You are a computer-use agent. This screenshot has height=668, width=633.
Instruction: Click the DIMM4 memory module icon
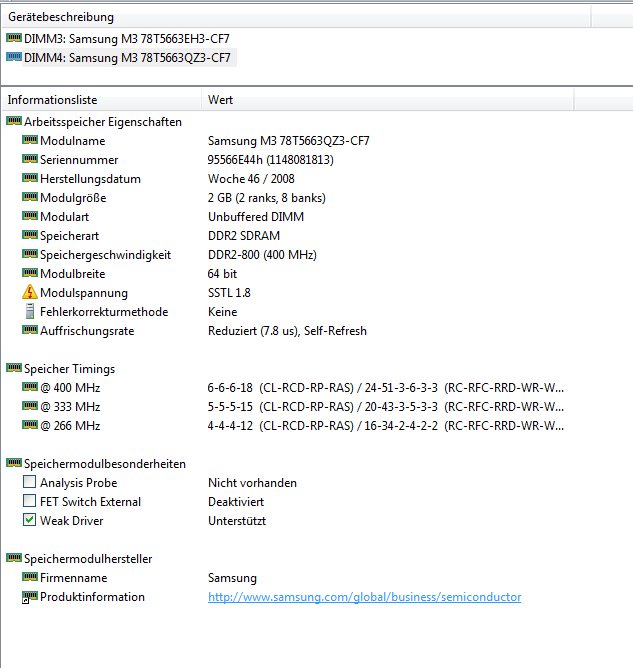14,57
